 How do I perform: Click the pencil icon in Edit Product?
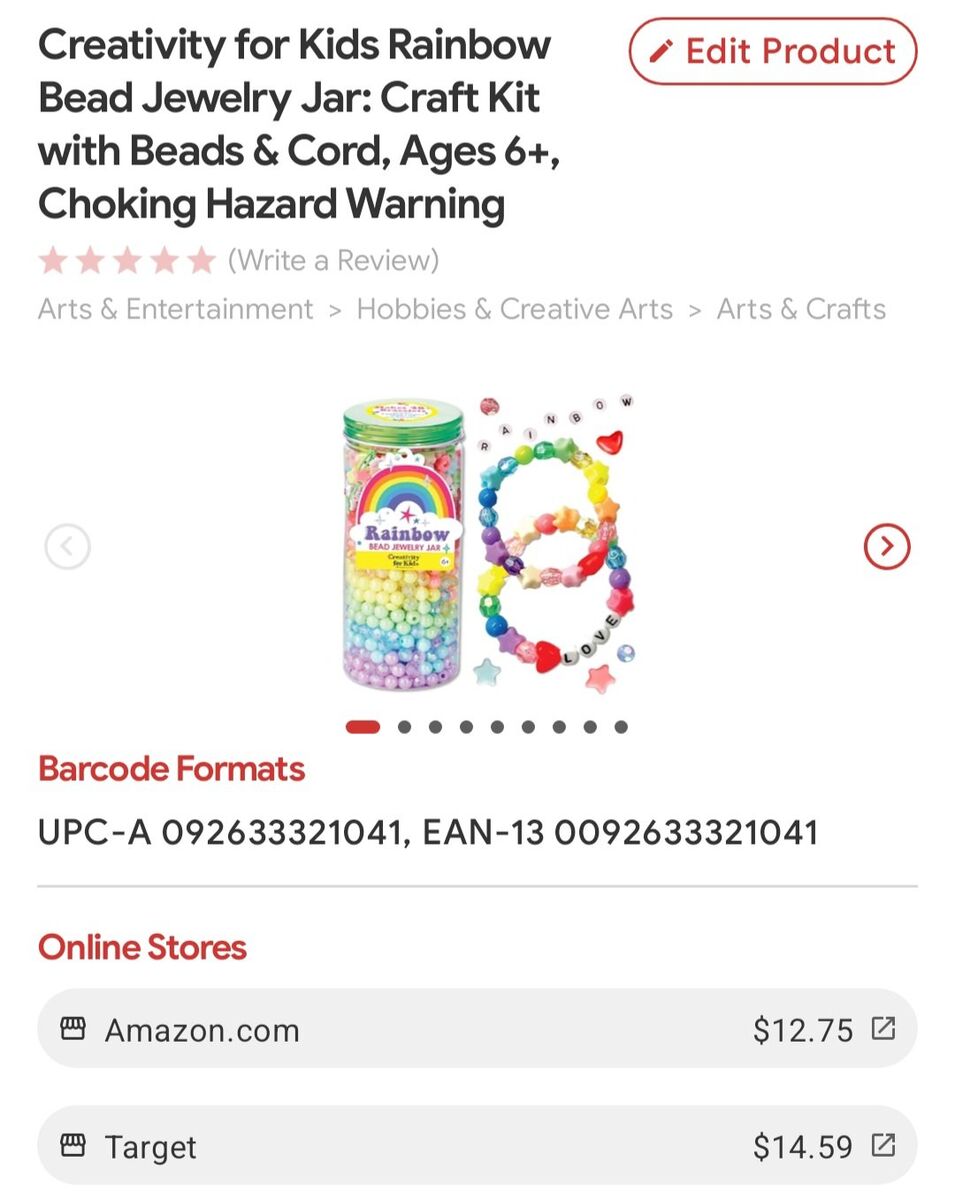point(661,51)
